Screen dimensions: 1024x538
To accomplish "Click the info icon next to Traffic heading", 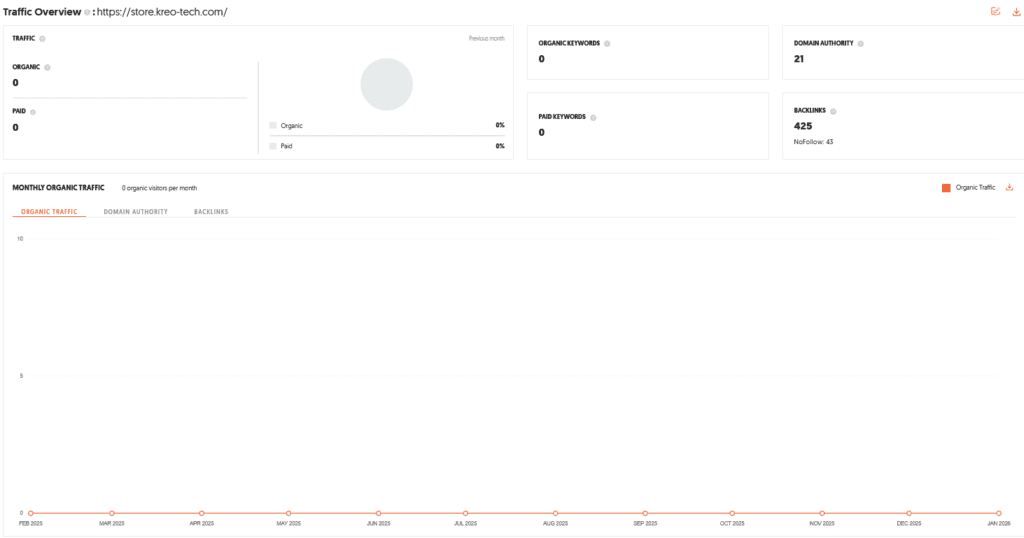I will 42,38.
